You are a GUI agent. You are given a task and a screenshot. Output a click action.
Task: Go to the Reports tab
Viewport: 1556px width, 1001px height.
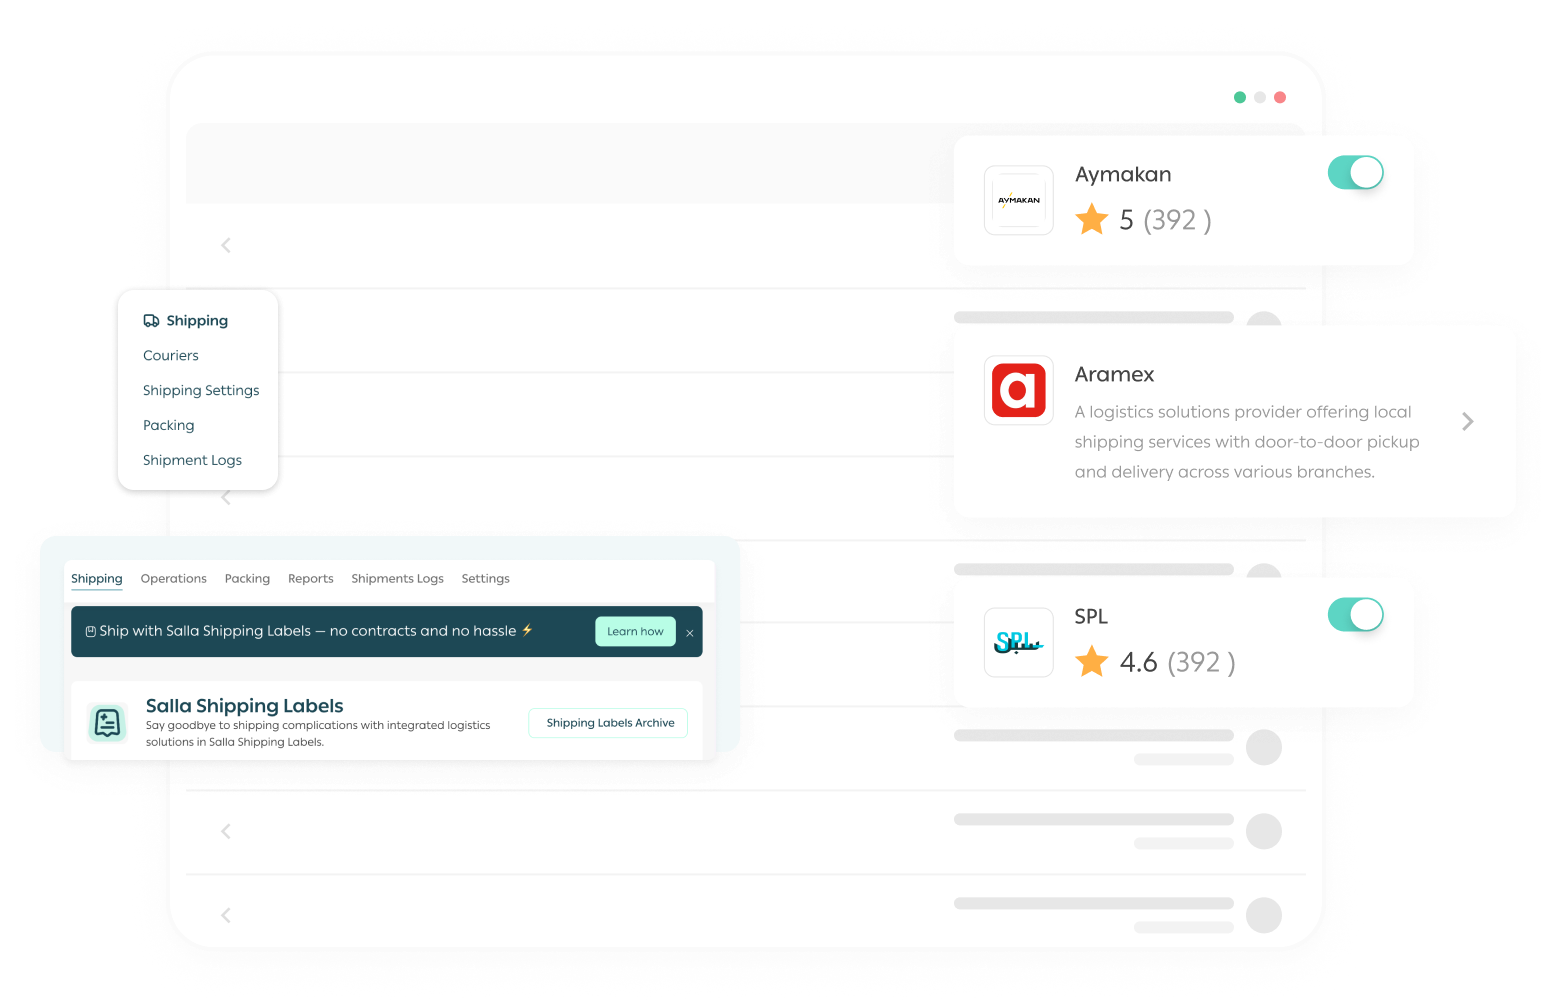[311, 579]
